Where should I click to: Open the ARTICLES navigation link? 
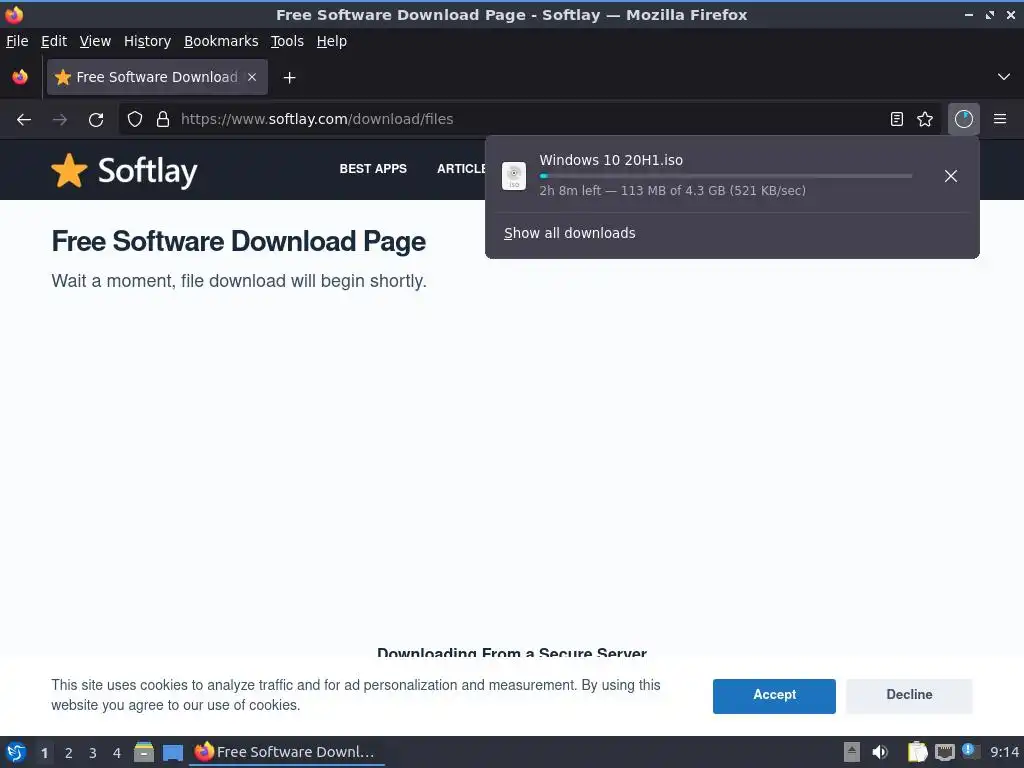(x=461, y=168)
